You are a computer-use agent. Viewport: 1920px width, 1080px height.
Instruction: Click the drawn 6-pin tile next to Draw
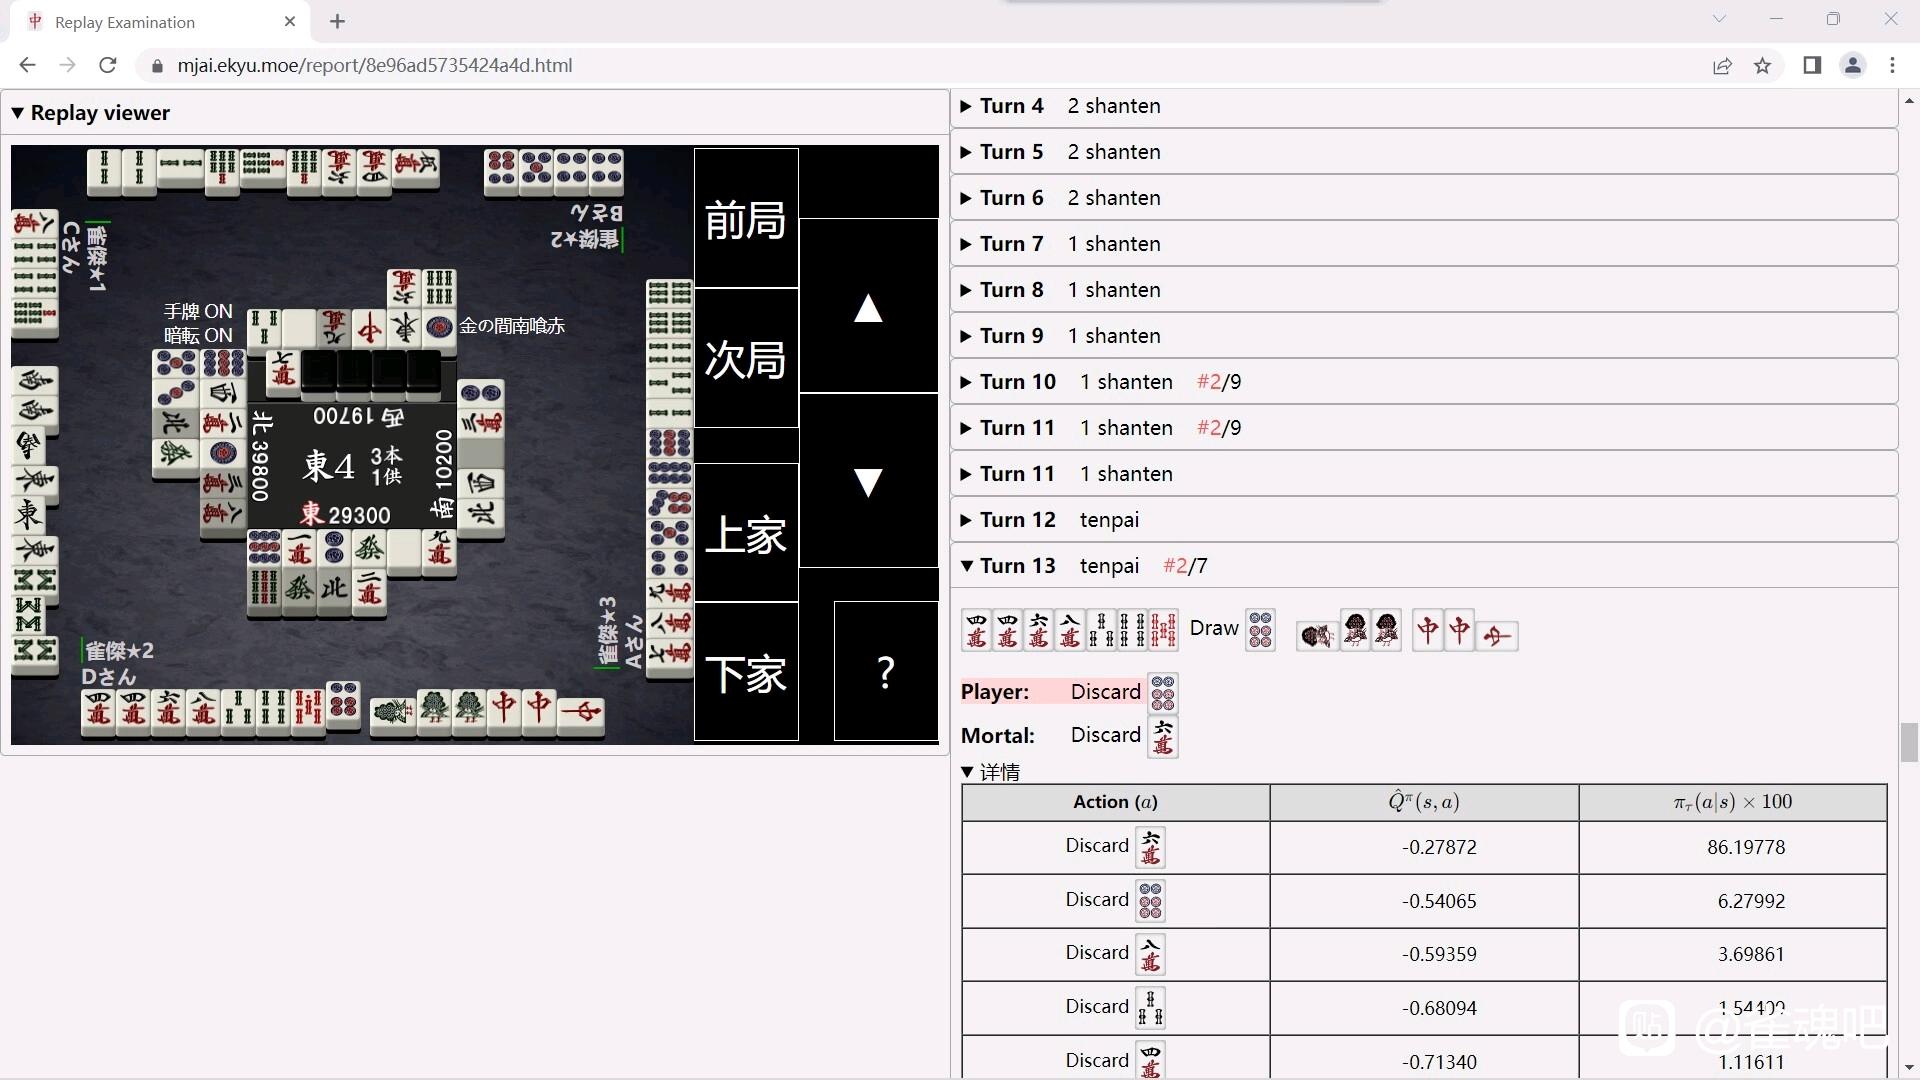coord(1260,630)
